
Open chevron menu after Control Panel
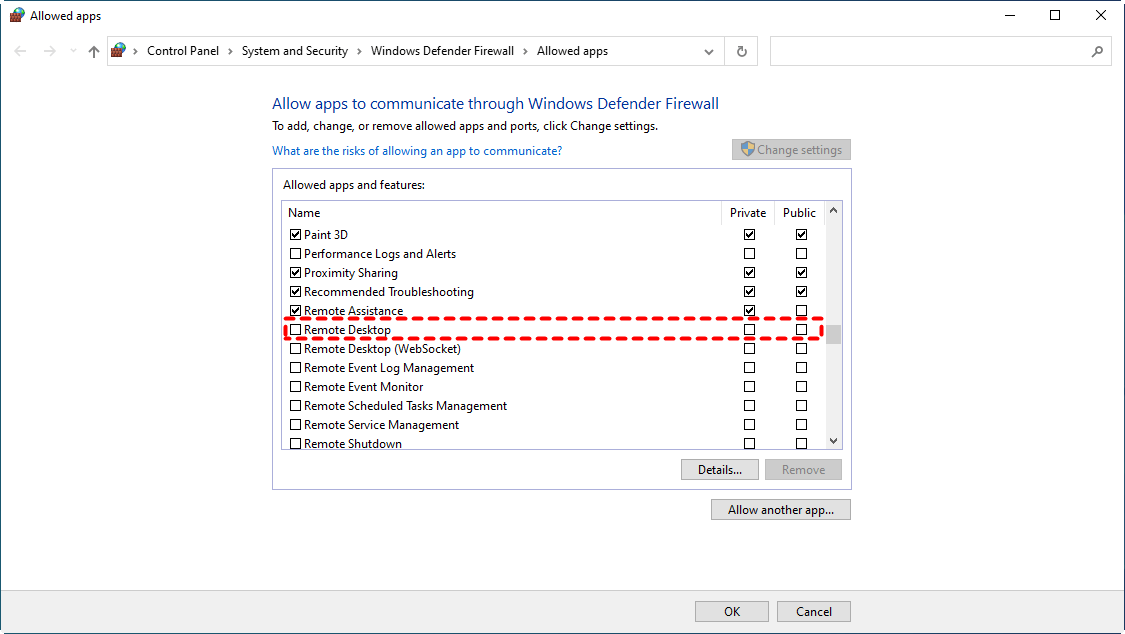click(230, 51)
